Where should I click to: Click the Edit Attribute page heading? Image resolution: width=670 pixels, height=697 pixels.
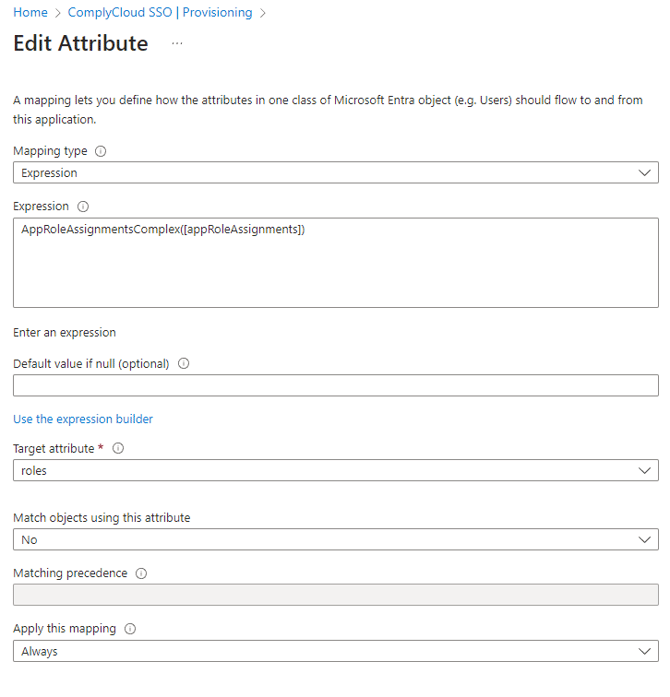pyautogui.click(x=80, y=44)
